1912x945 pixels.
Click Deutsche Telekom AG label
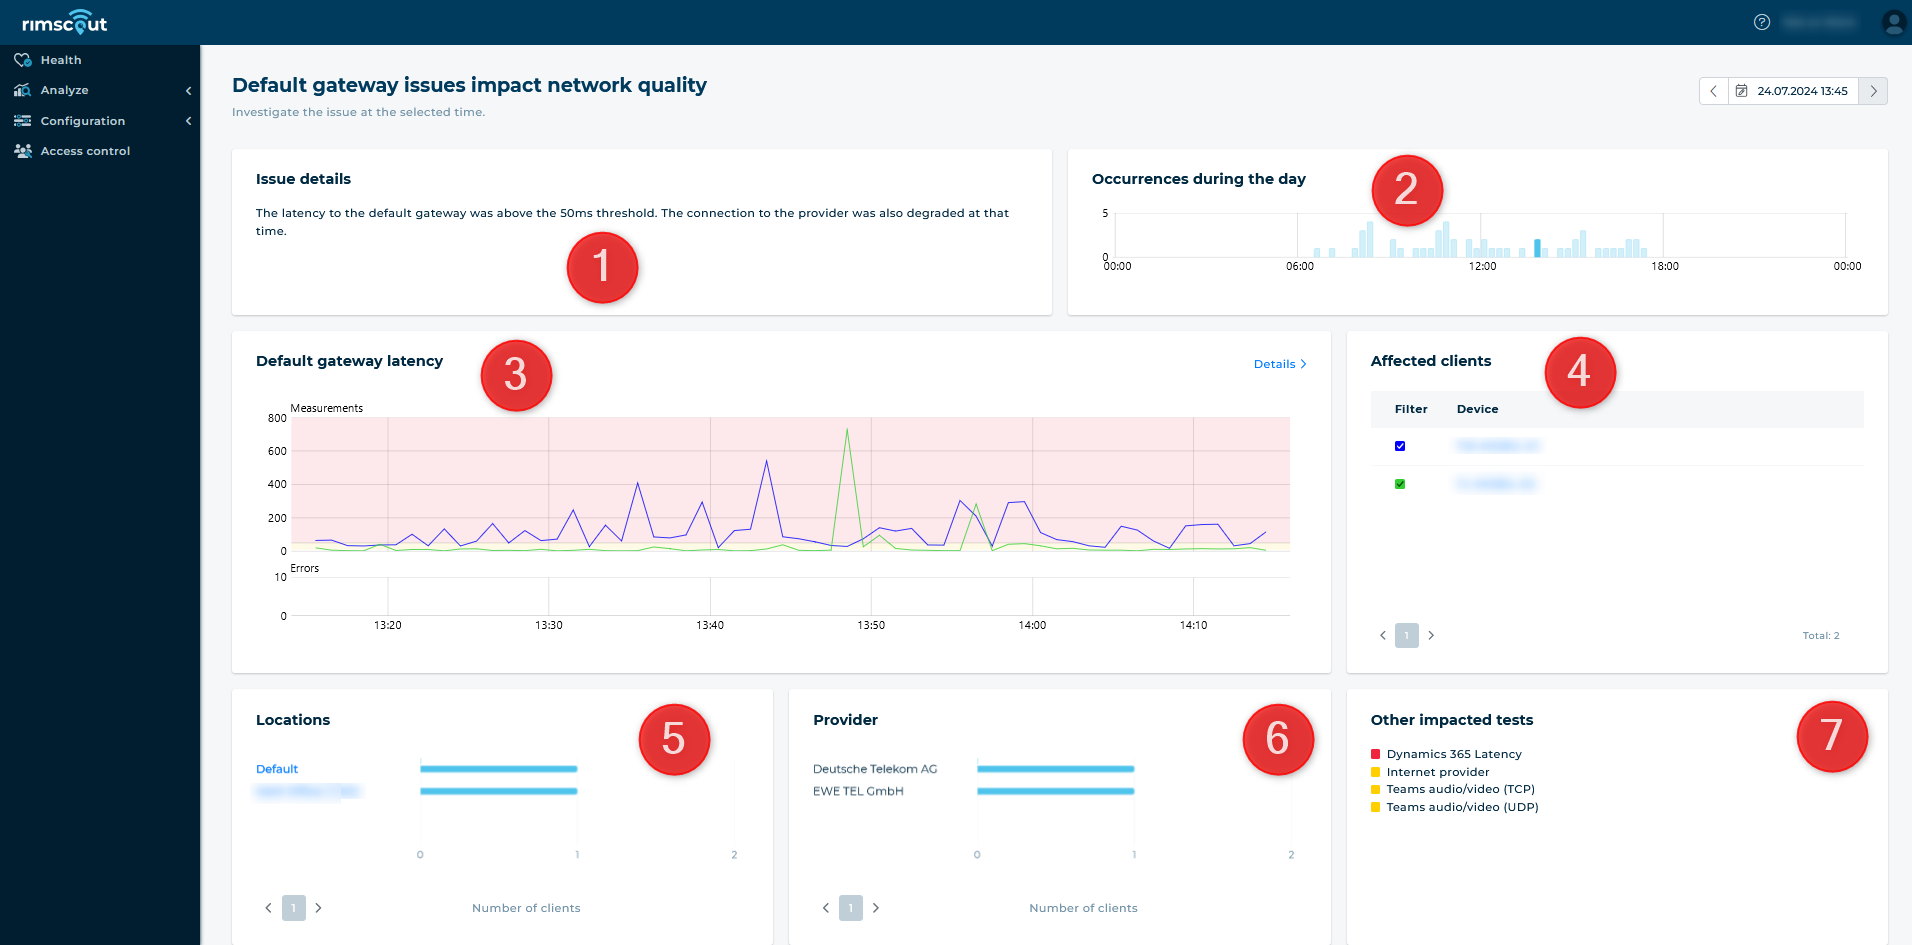pos(875,769)
